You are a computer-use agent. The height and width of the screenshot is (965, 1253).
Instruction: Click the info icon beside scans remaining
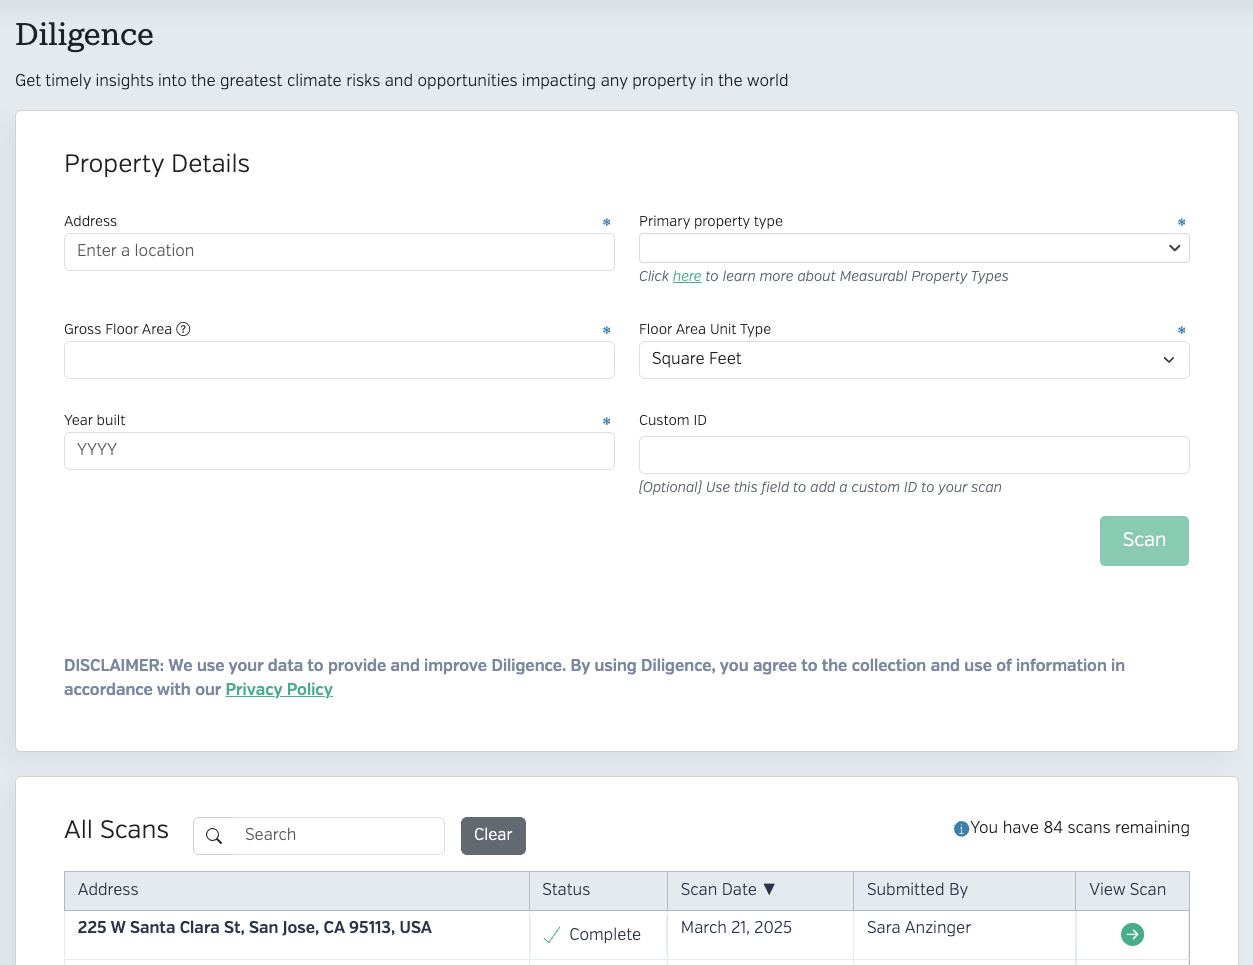tap(961, 829)
